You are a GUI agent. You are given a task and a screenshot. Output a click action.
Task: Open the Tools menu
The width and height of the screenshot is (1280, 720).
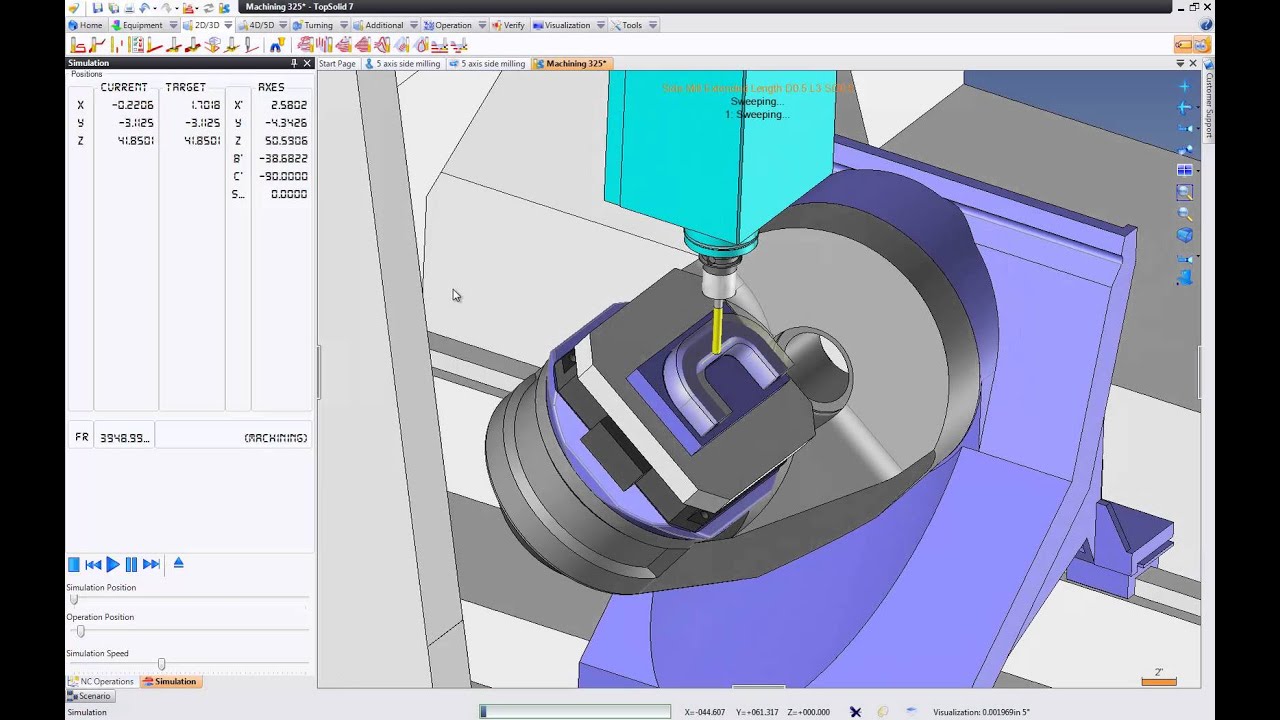point(627,25)
